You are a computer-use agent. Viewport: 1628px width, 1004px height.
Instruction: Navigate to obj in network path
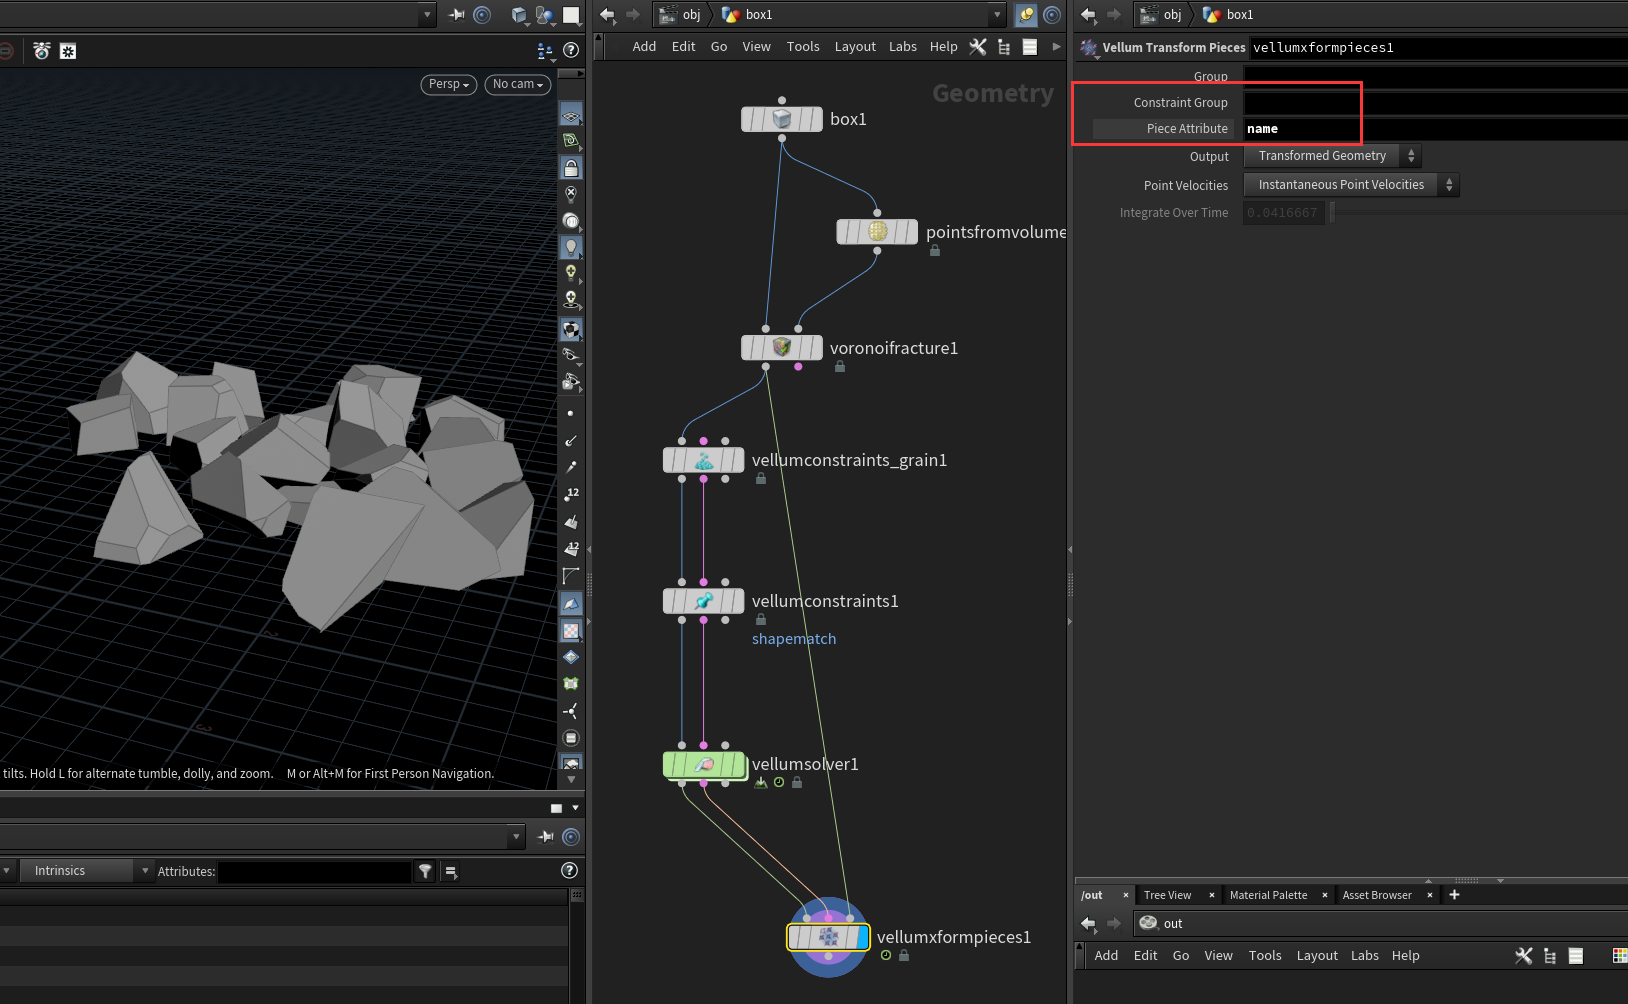click(x=691, y=15)
